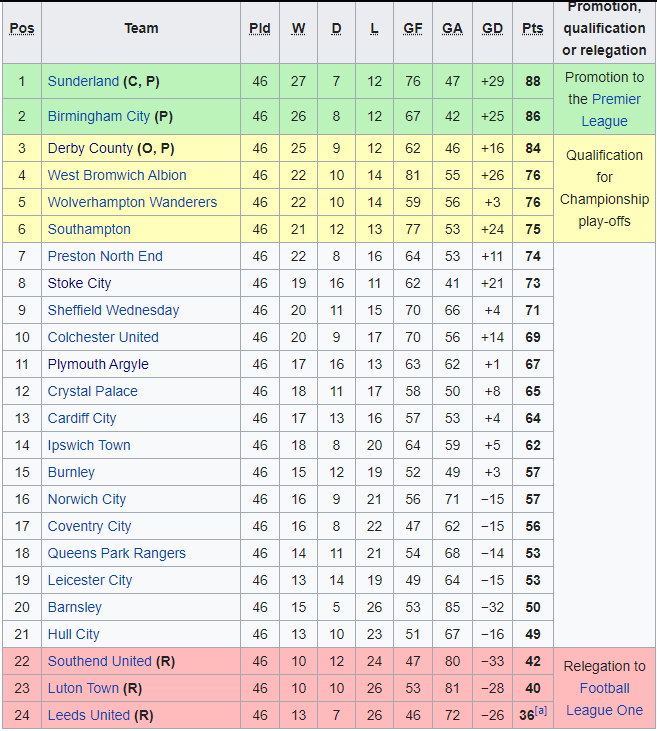Click Preston North End link

(x=105, y=256)
